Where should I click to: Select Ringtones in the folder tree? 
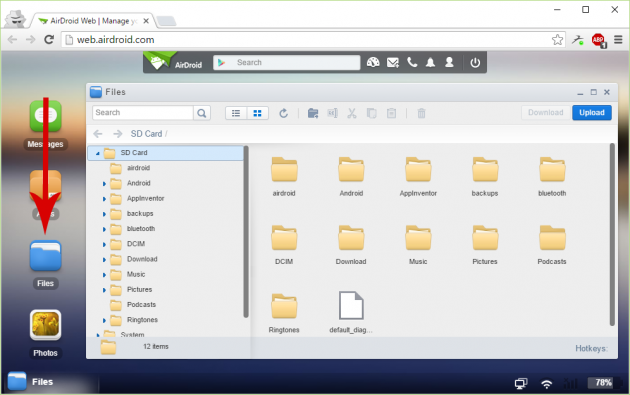(142, 320)
